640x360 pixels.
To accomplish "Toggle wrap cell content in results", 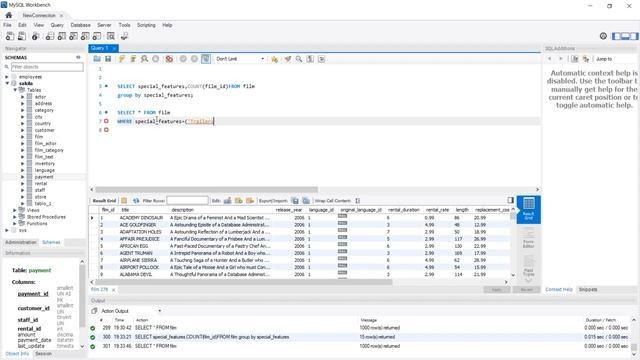I will coord(358,201).
